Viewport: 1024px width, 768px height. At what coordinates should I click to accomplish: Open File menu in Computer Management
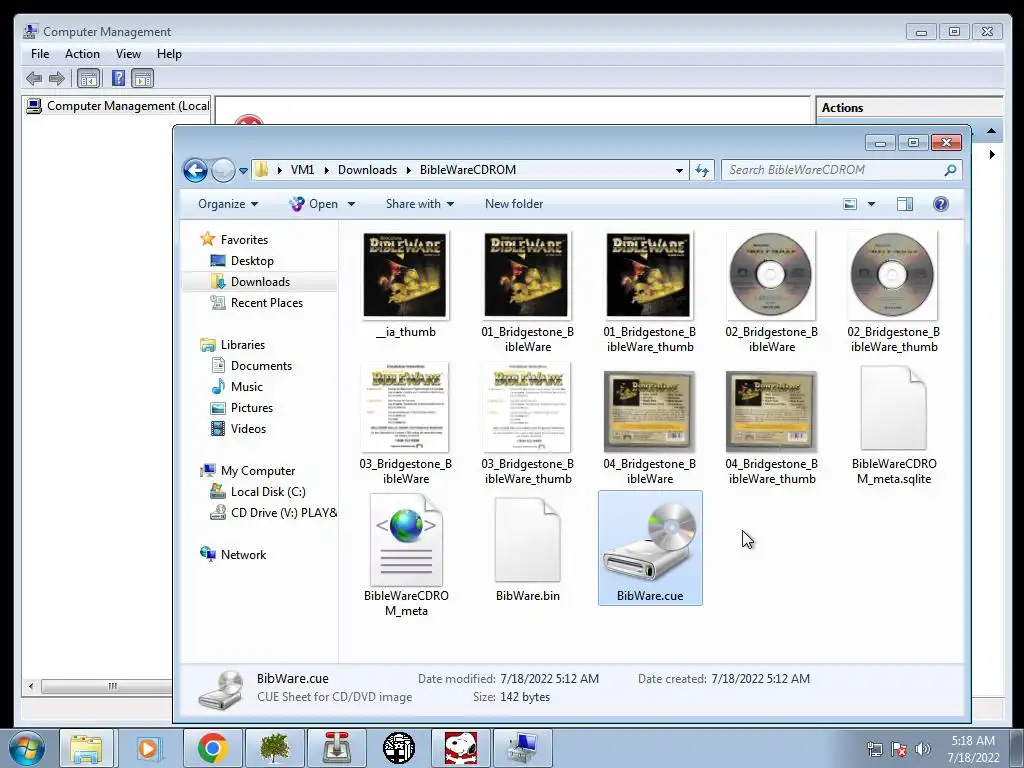pyautogui.click(x=40, y=54)
